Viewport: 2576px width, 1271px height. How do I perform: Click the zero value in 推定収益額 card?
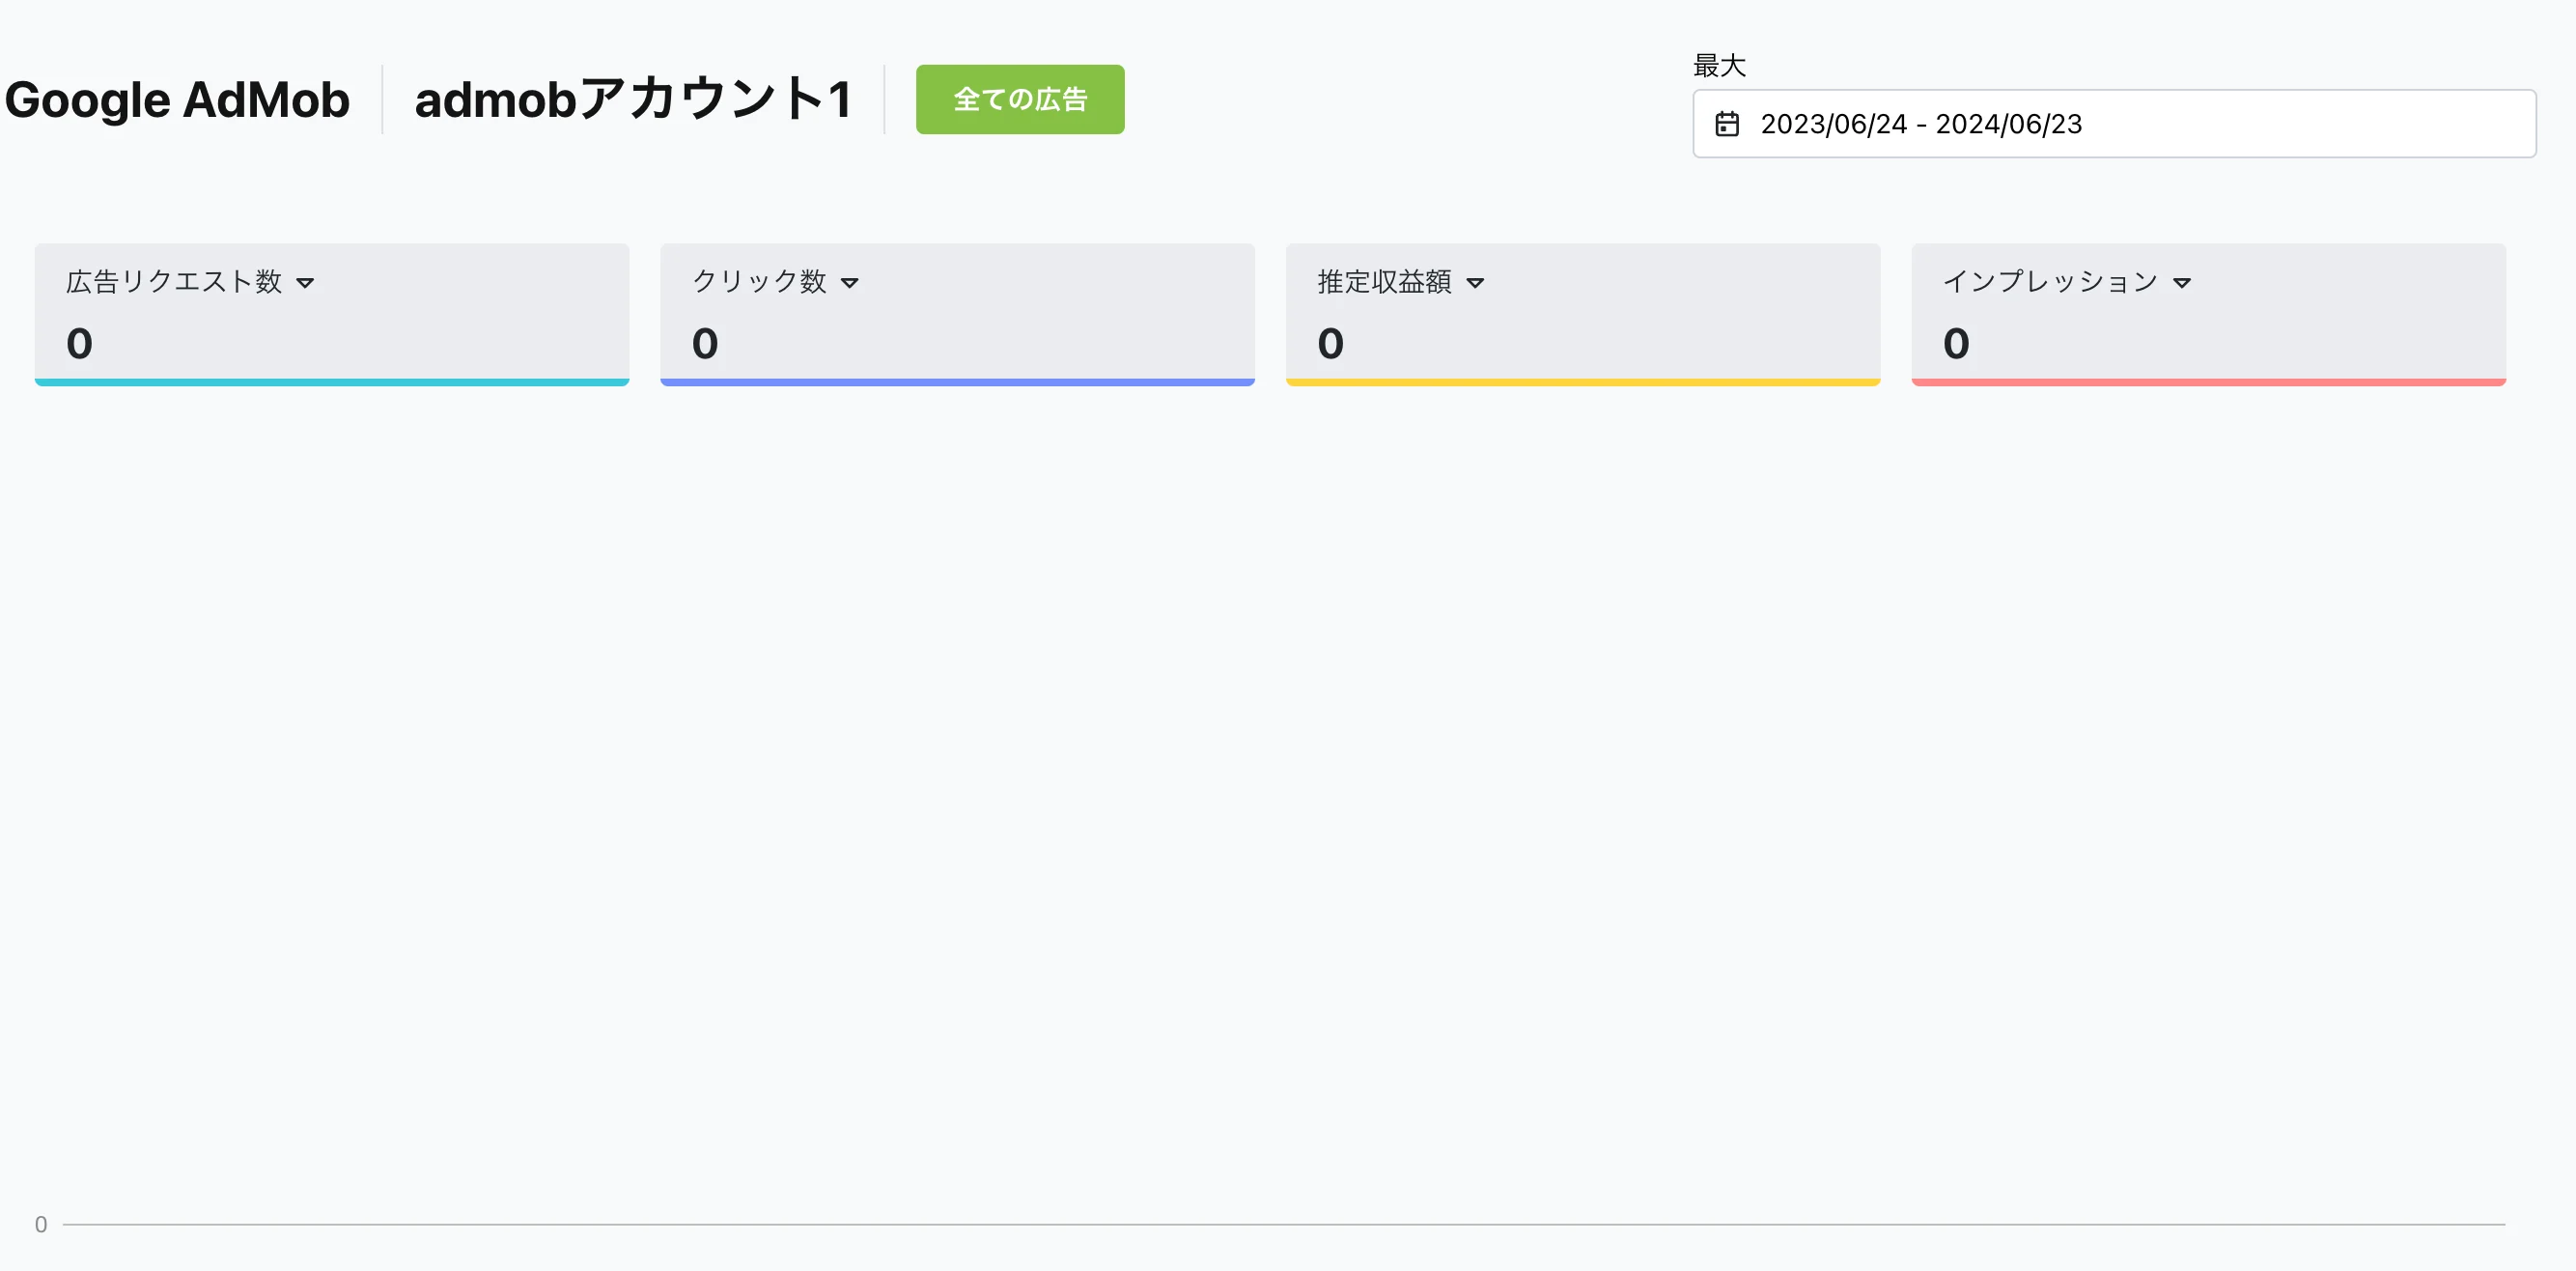(1330, 344)
